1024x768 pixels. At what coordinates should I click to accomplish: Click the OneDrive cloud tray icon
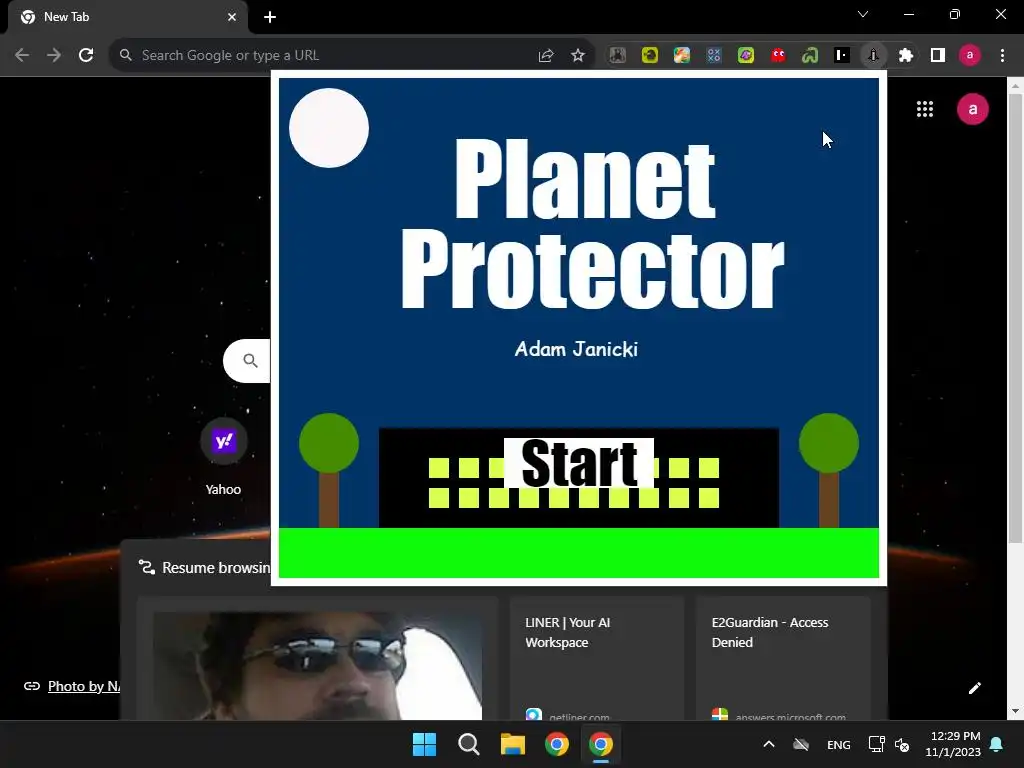(x=801, y=744)
